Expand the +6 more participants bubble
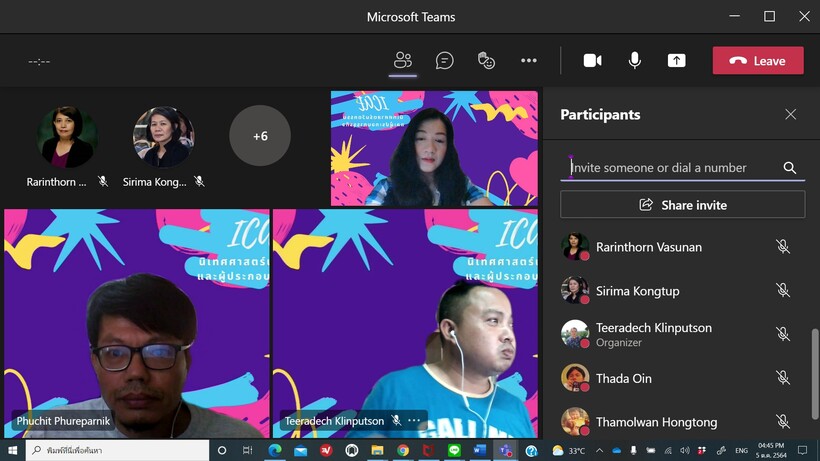 (260, 135)
